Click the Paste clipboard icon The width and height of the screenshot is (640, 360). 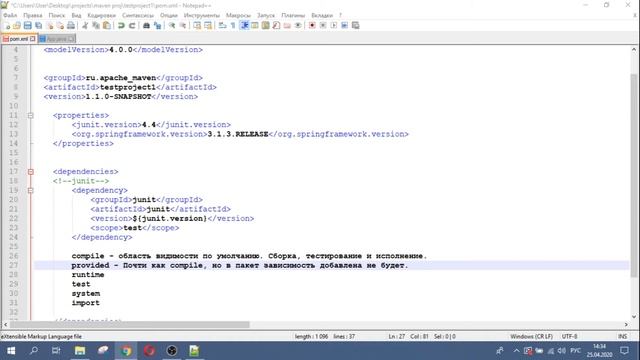click(x=107, y=26)
